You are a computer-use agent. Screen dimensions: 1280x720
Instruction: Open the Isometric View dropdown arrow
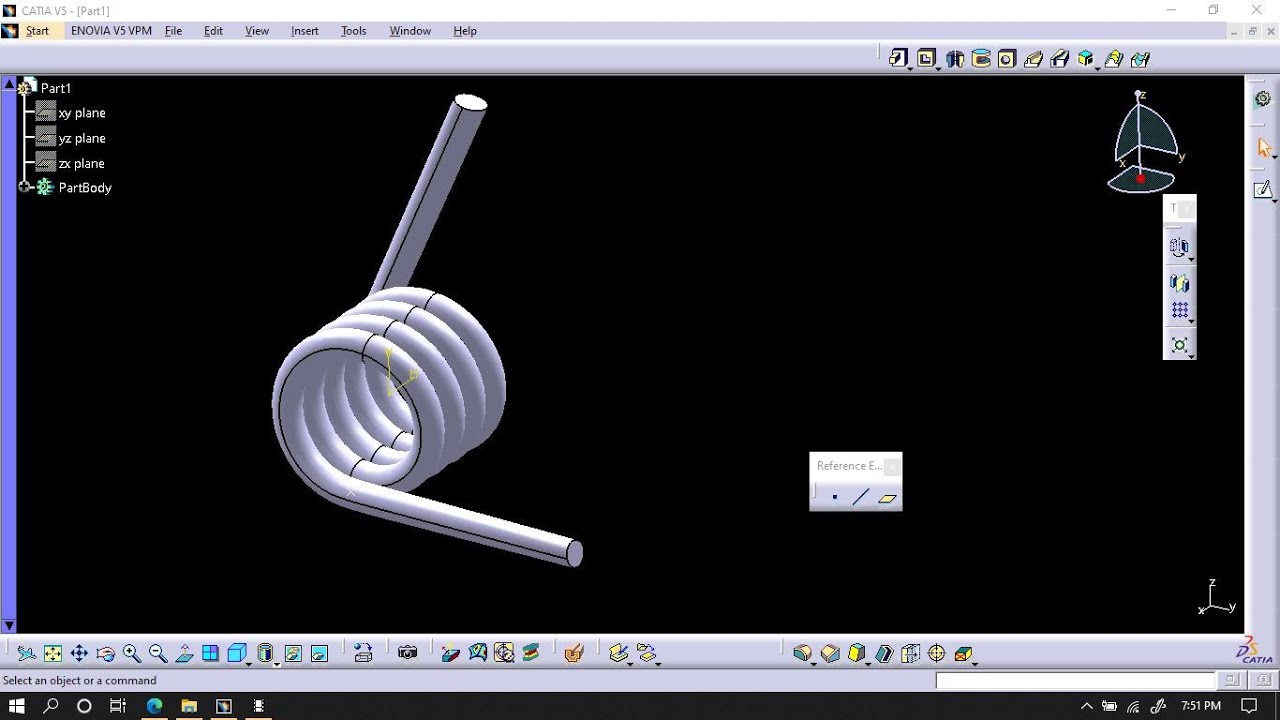click(248, 664)
